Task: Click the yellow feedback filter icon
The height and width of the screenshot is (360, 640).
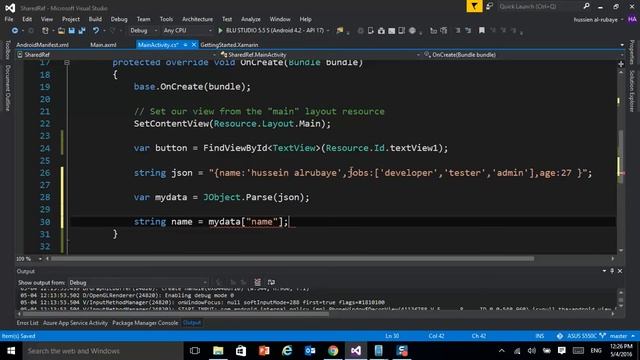Action: [x=474, y=6]
